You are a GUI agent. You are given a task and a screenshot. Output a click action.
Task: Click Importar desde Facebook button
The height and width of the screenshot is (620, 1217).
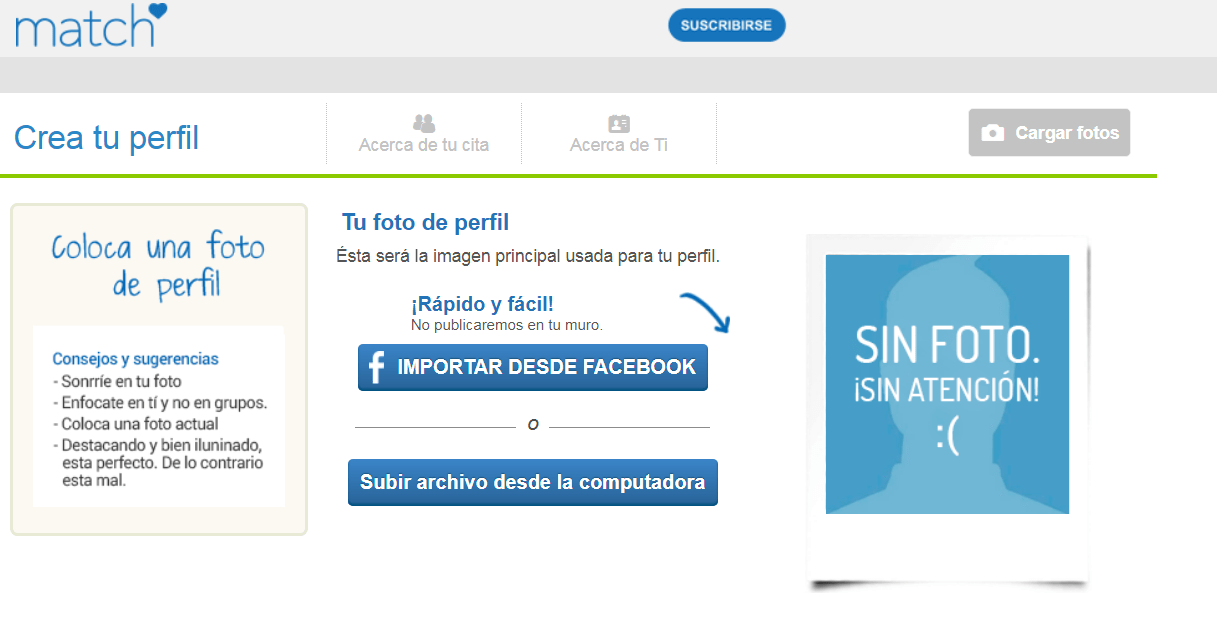(x=533, y=367)
